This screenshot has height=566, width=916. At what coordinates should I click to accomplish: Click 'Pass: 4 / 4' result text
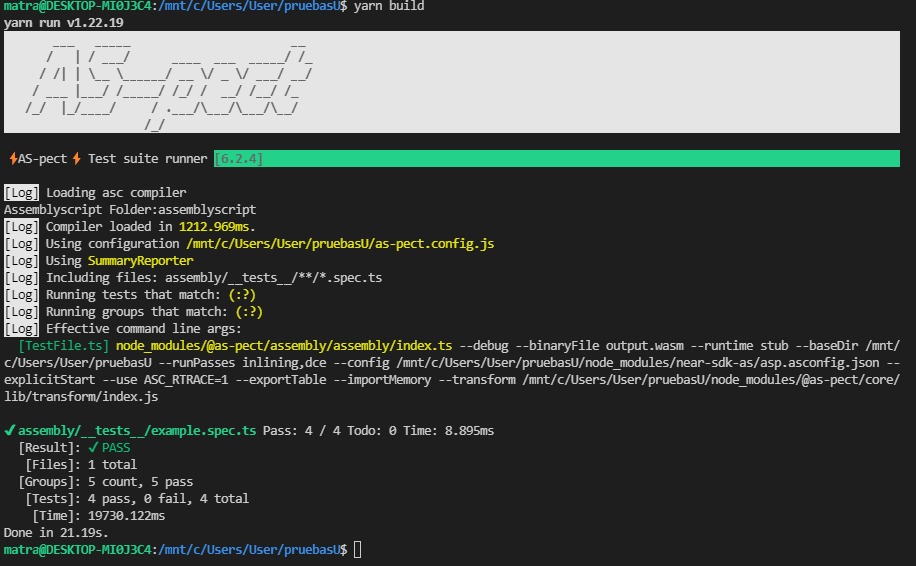(x=301, y=431)
